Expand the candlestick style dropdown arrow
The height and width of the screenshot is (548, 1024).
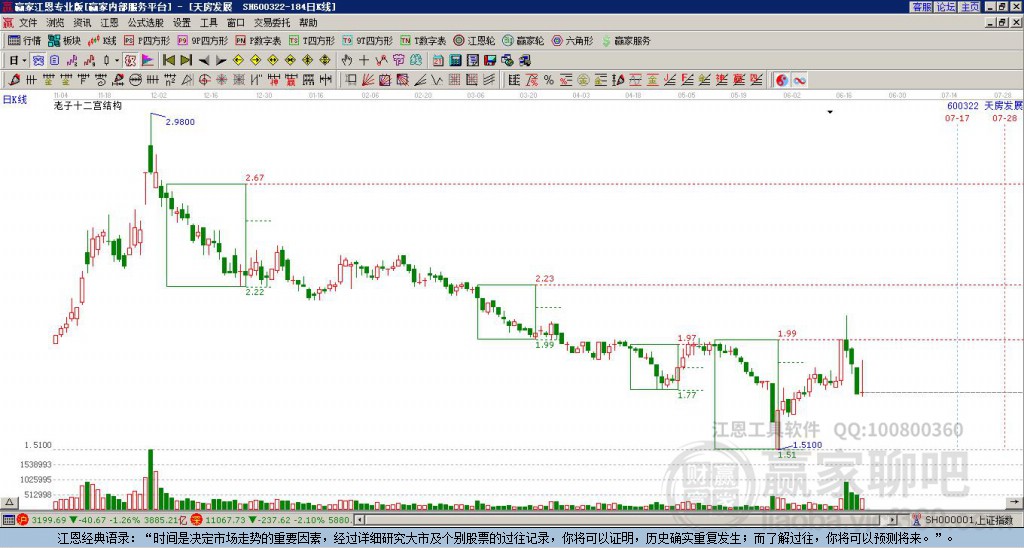point(117,61)
